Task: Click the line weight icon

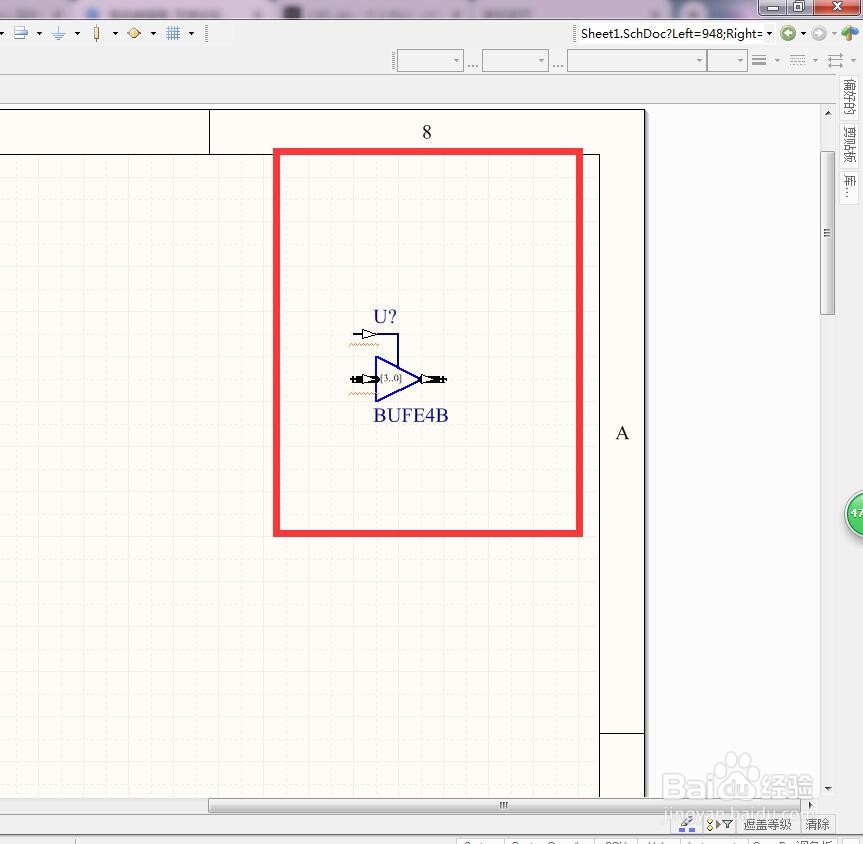Action: coord(760,61)
